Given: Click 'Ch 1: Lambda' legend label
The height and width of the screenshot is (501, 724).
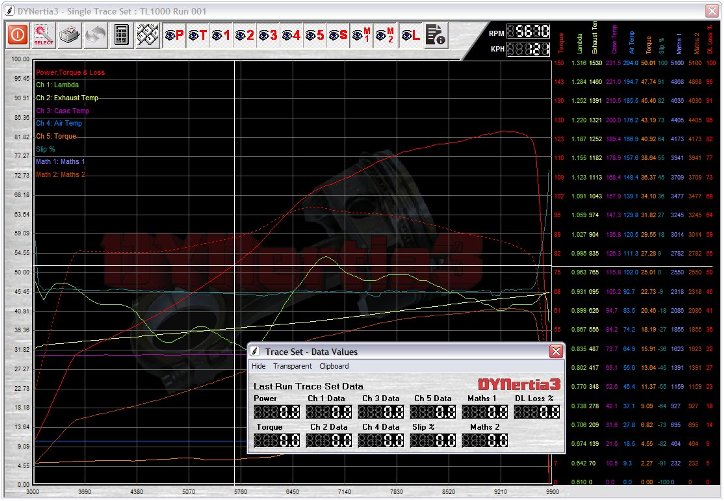Looking at the screenshot, I should 57,85.
